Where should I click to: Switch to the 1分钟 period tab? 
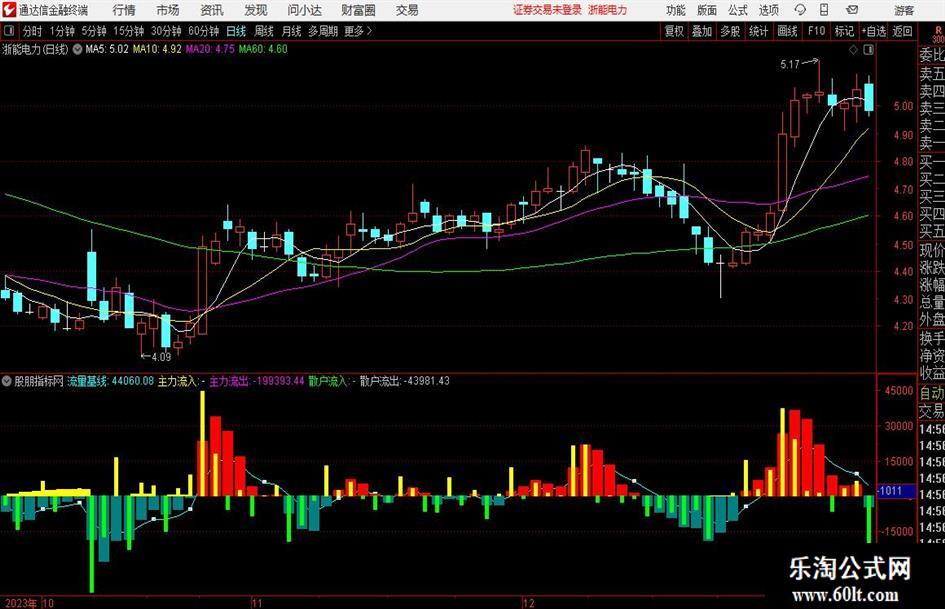click(x=62, y=31)
